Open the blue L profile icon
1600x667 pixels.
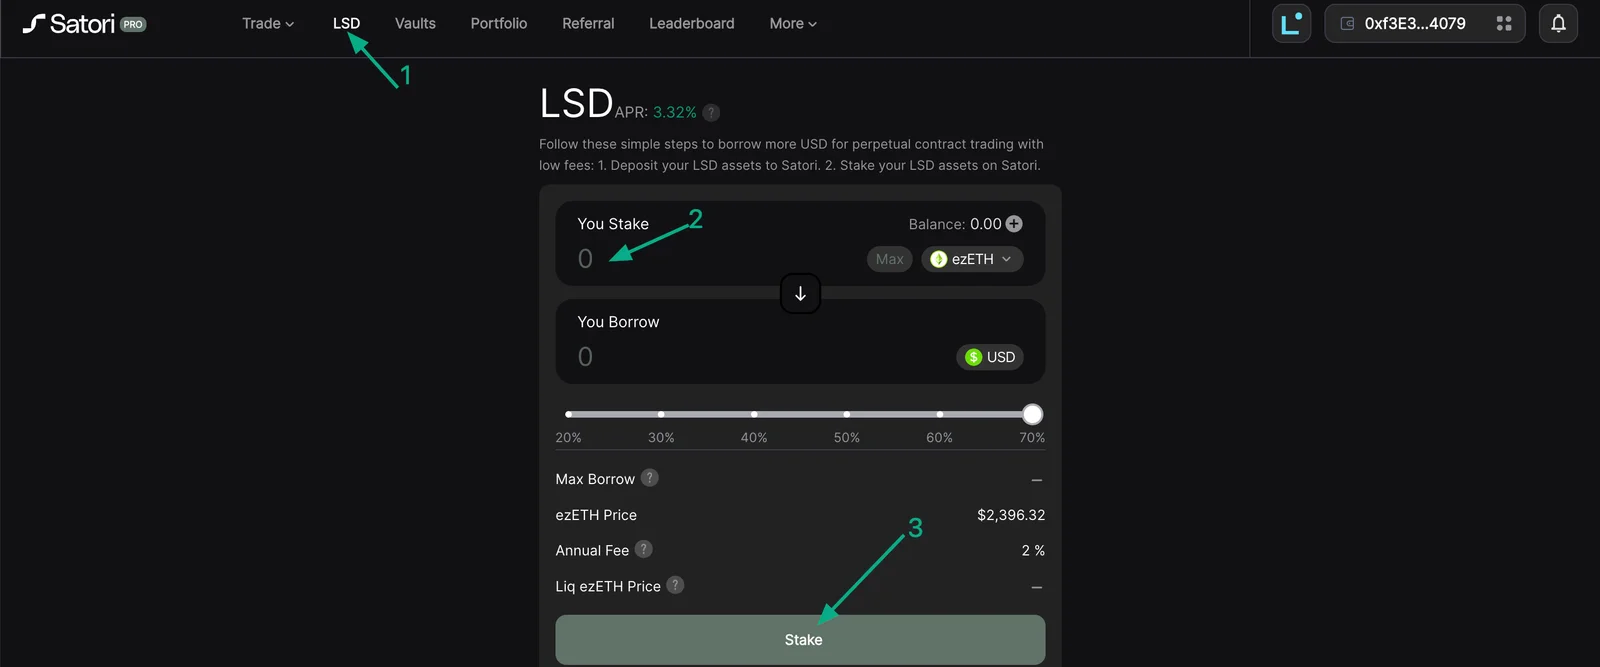coord(1291,23)
